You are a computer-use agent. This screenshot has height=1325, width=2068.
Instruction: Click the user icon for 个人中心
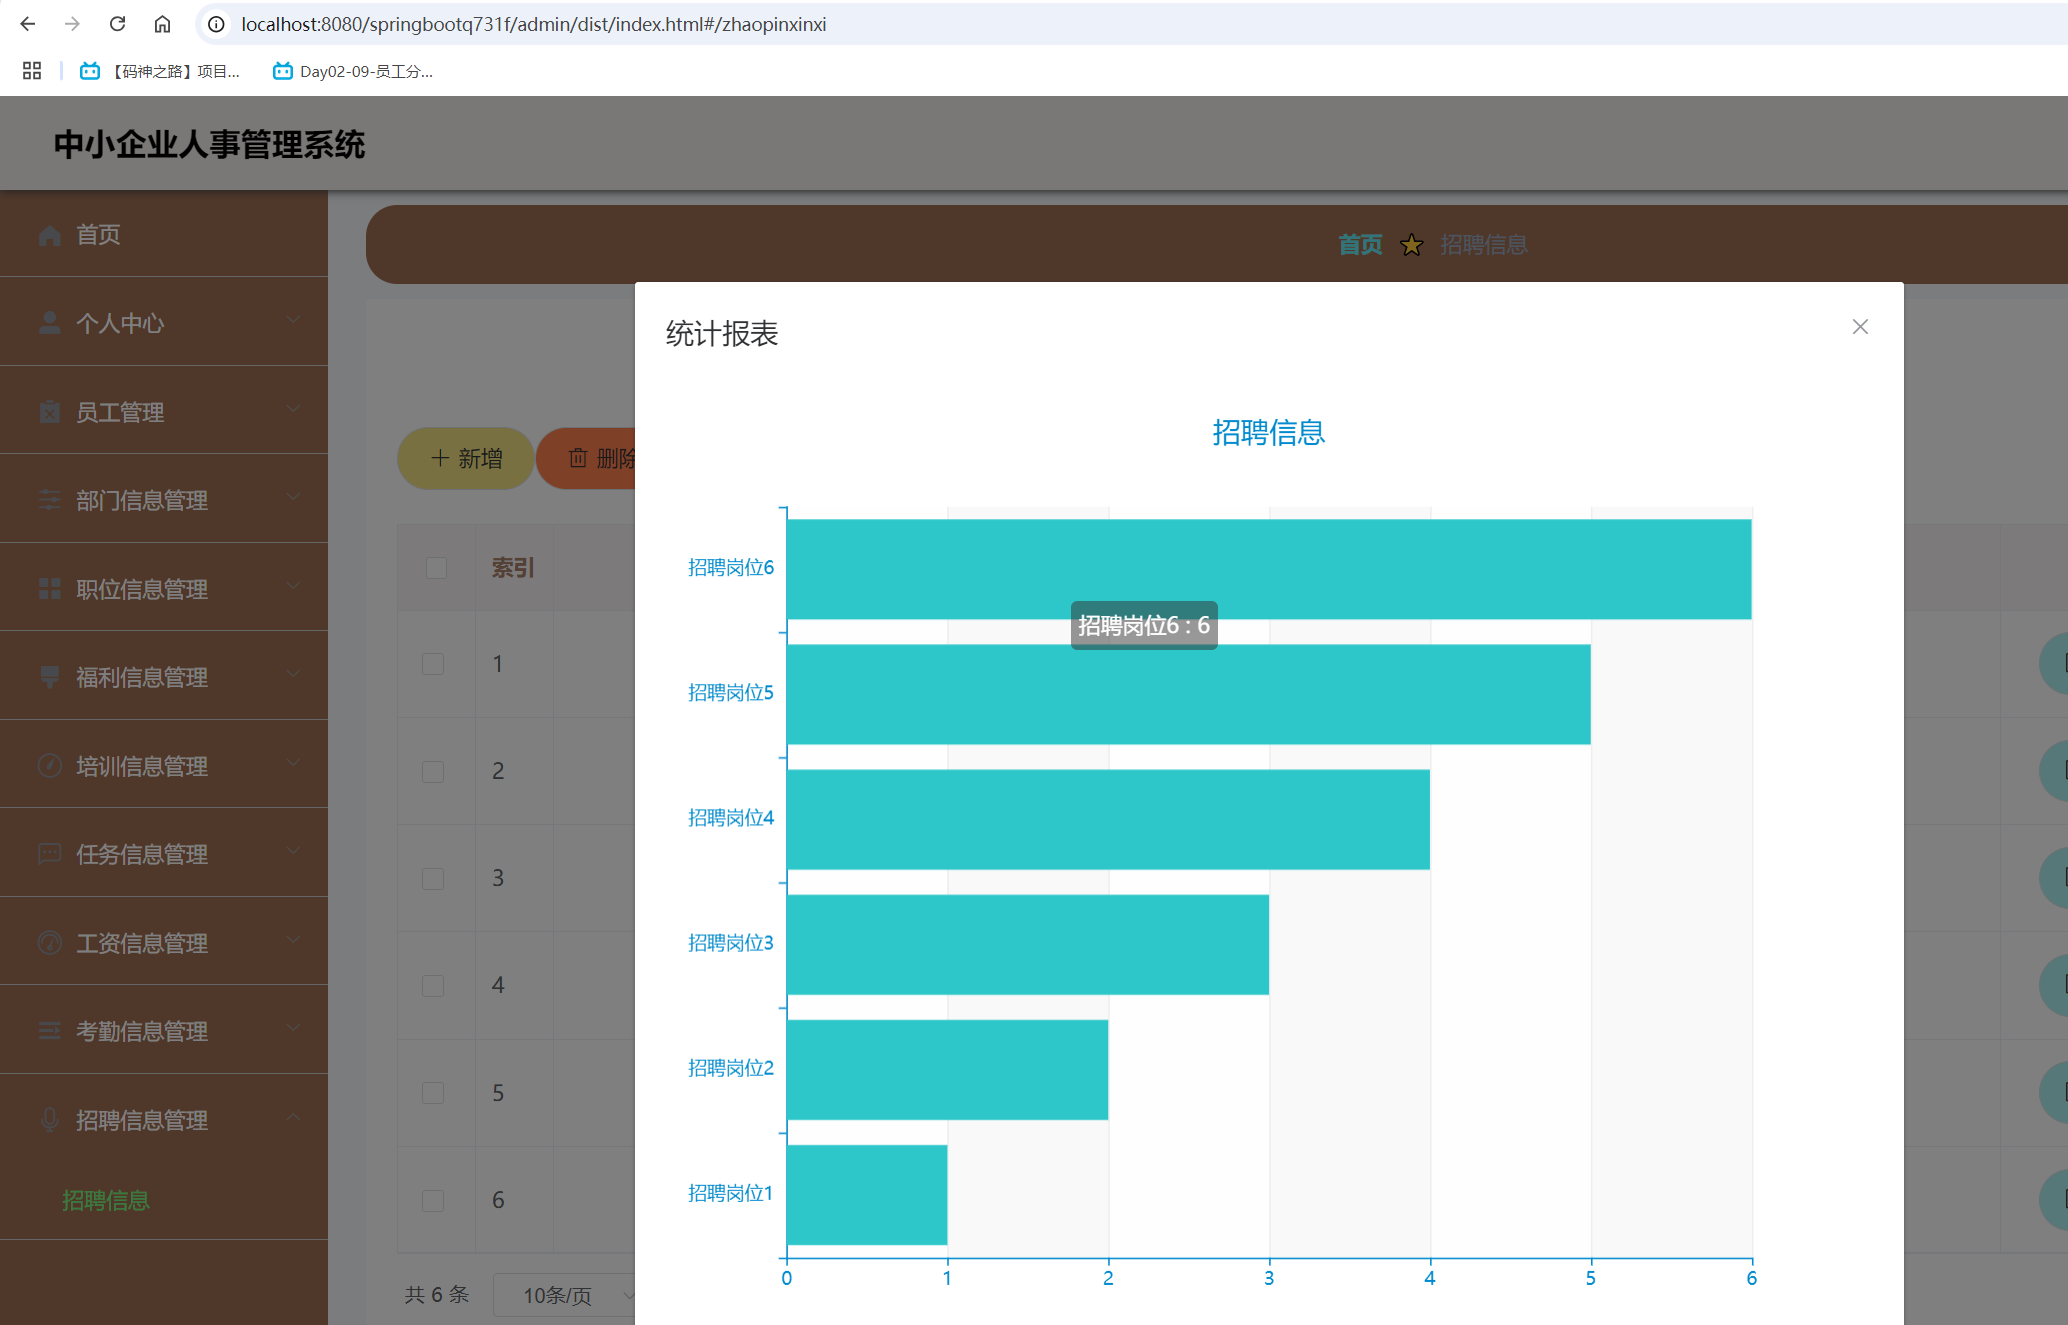tap(49, 323)
